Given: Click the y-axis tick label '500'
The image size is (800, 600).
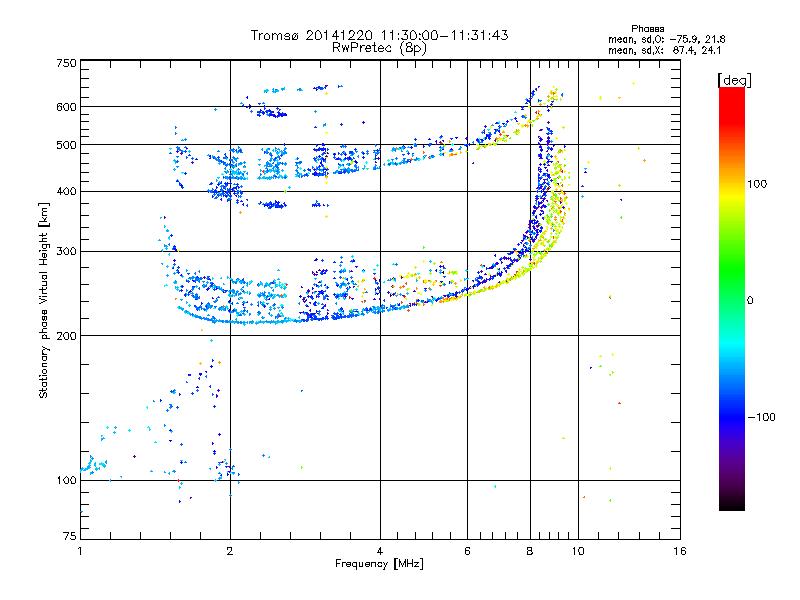Looking at the screenshot, I should (67, 145).
